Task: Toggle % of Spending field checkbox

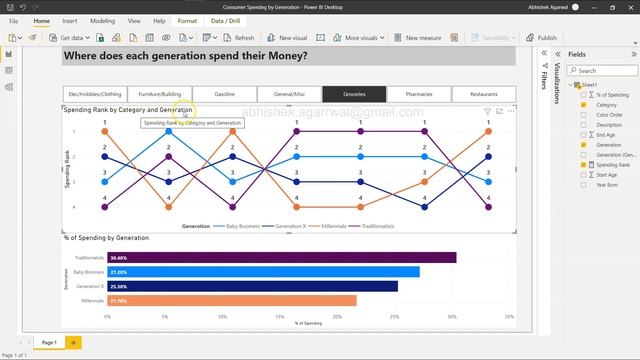Action: pyautogui.click(x=583, y=95)
